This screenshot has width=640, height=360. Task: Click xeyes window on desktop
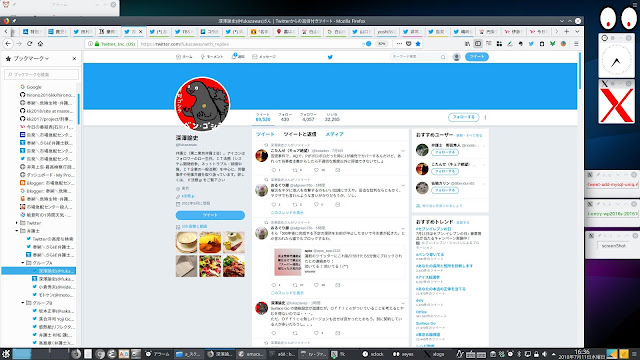coord(618,19)
